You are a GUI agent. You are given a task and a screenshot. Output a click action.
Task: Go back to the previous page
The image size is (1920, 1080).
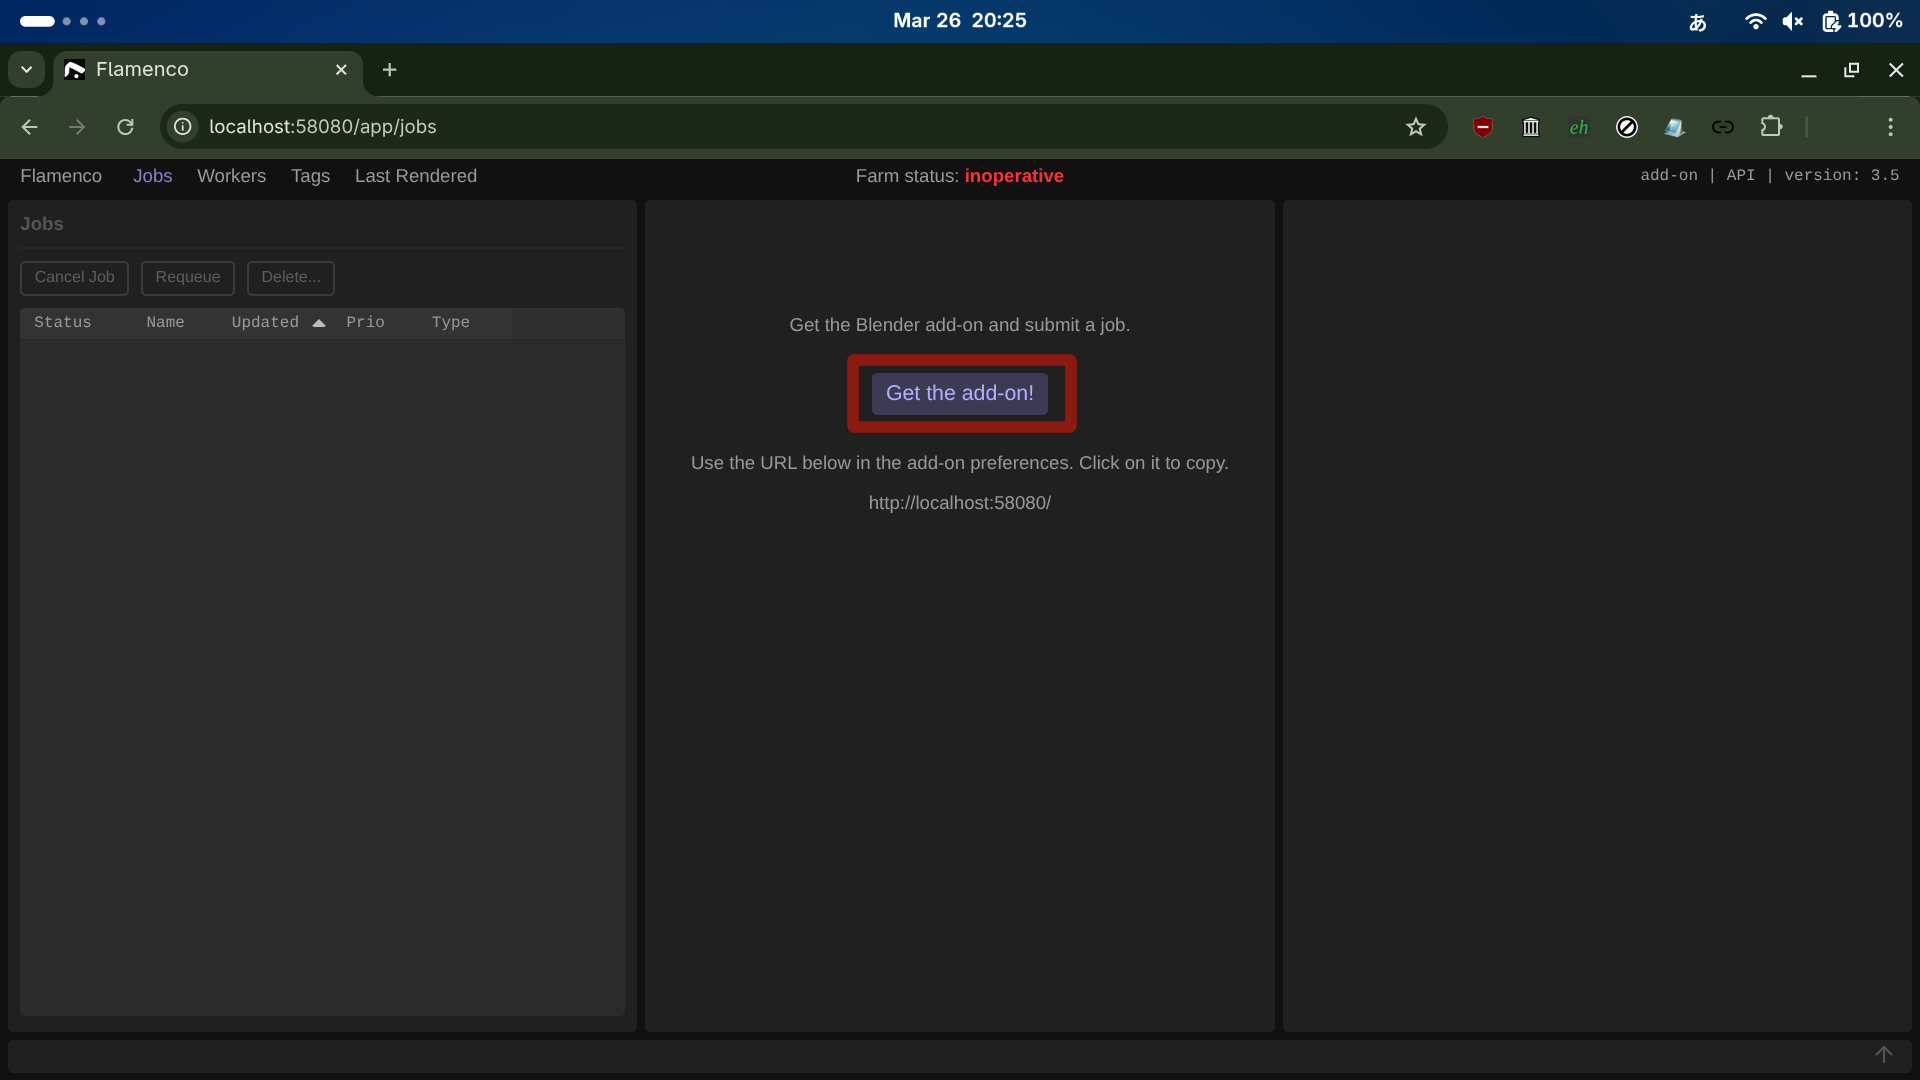coord(30,127)
